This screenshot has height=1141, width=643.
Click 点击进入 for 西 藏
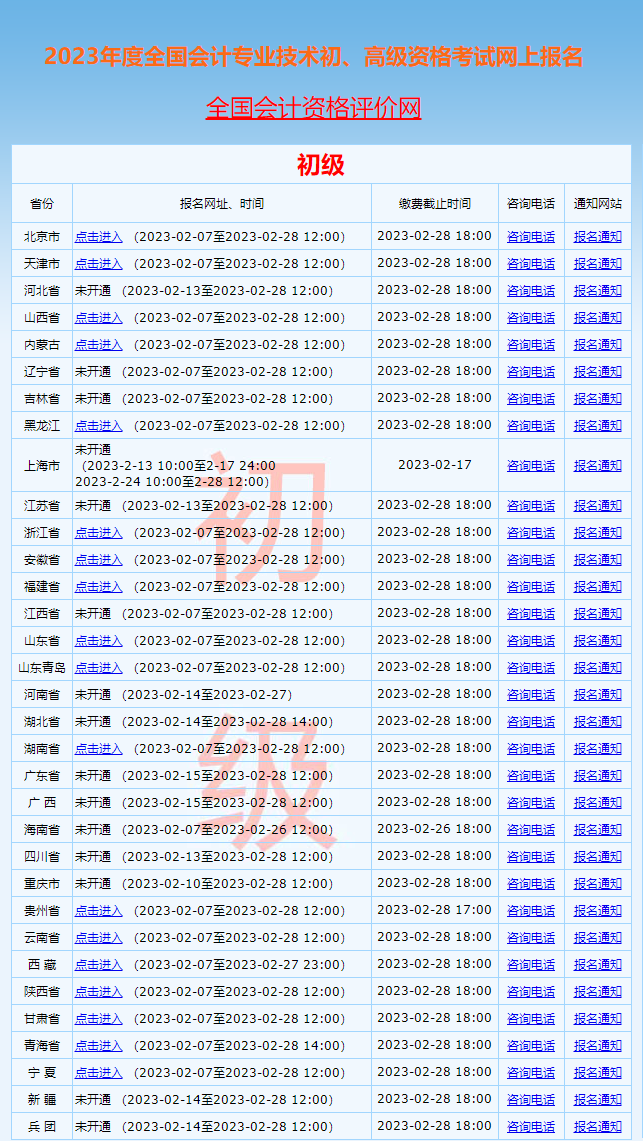tap(98, 965)
